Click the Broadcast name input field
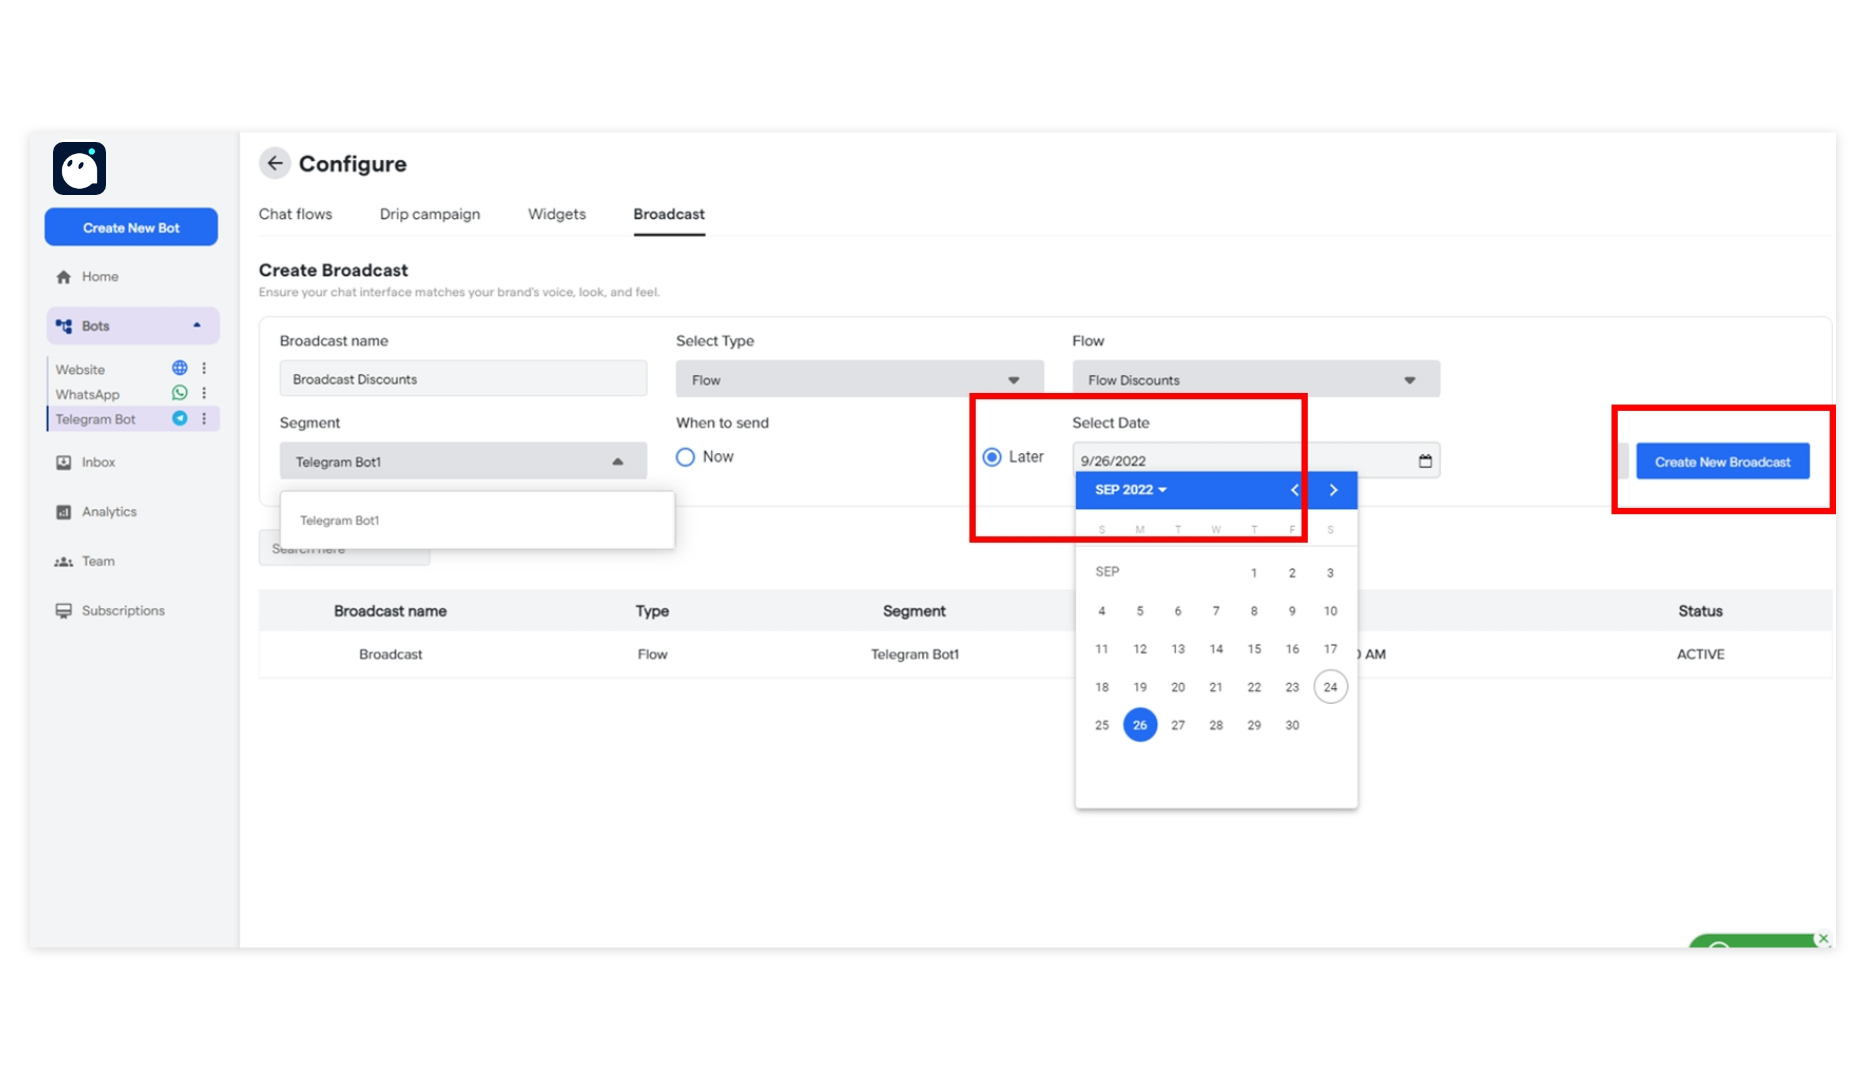The image size is (1866, 1080). [463, 379]
